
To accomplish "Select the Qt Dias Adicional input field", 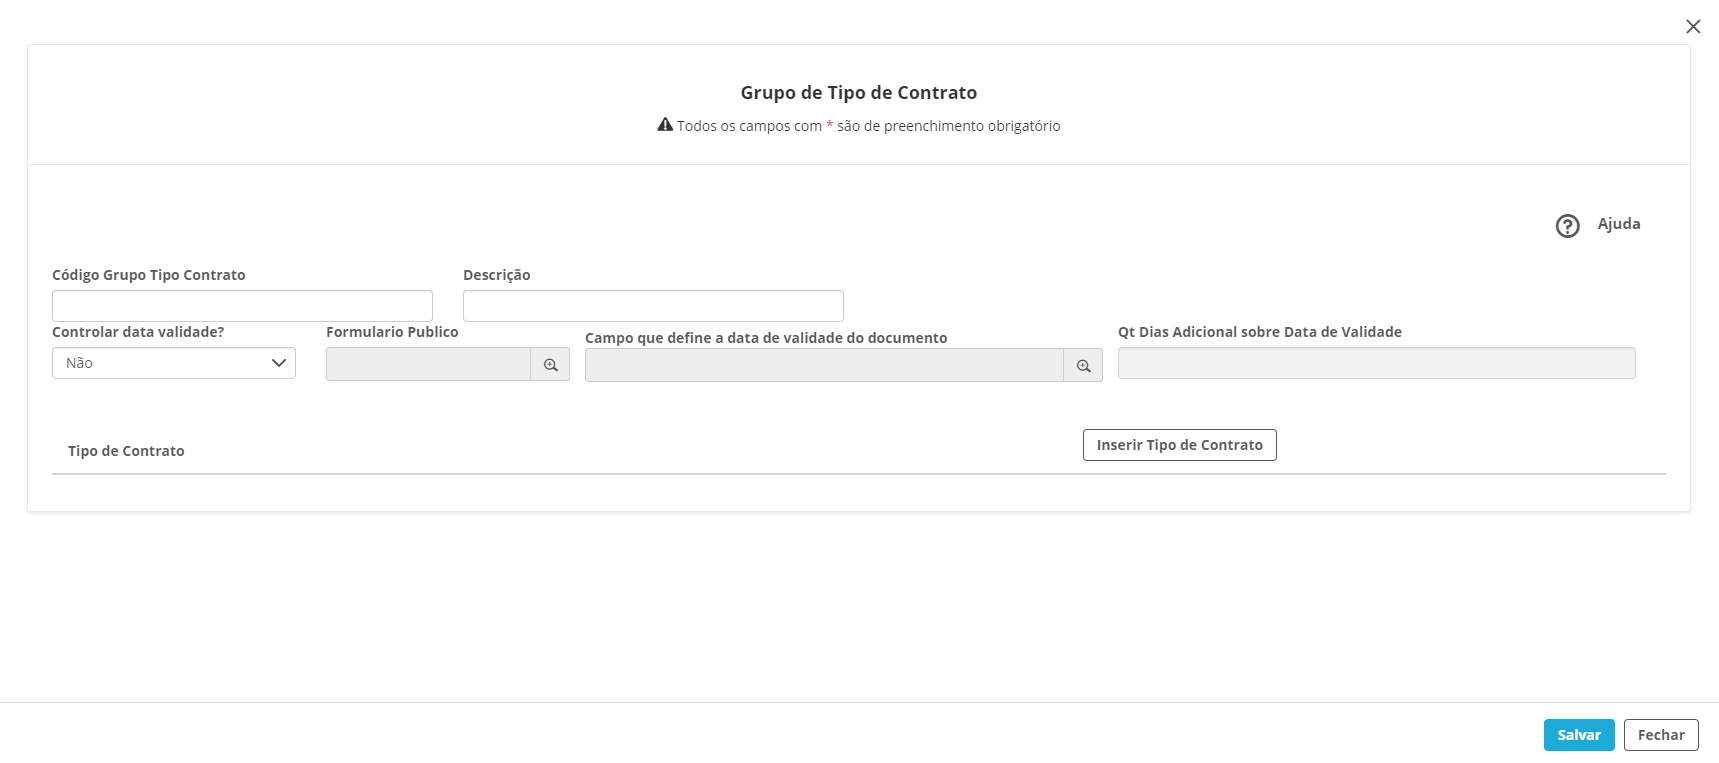I will [1376, 363].
